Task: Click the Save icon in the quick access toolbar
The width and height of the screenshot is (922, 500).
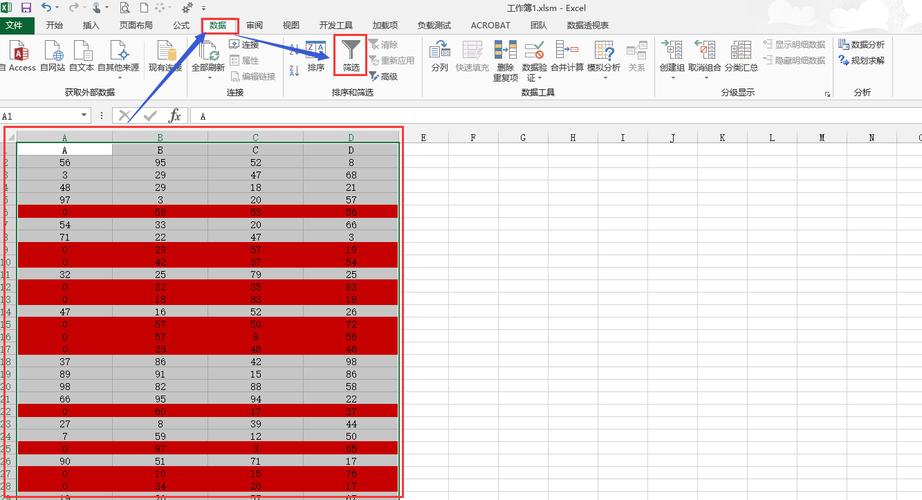Action: tap(26, 8)
